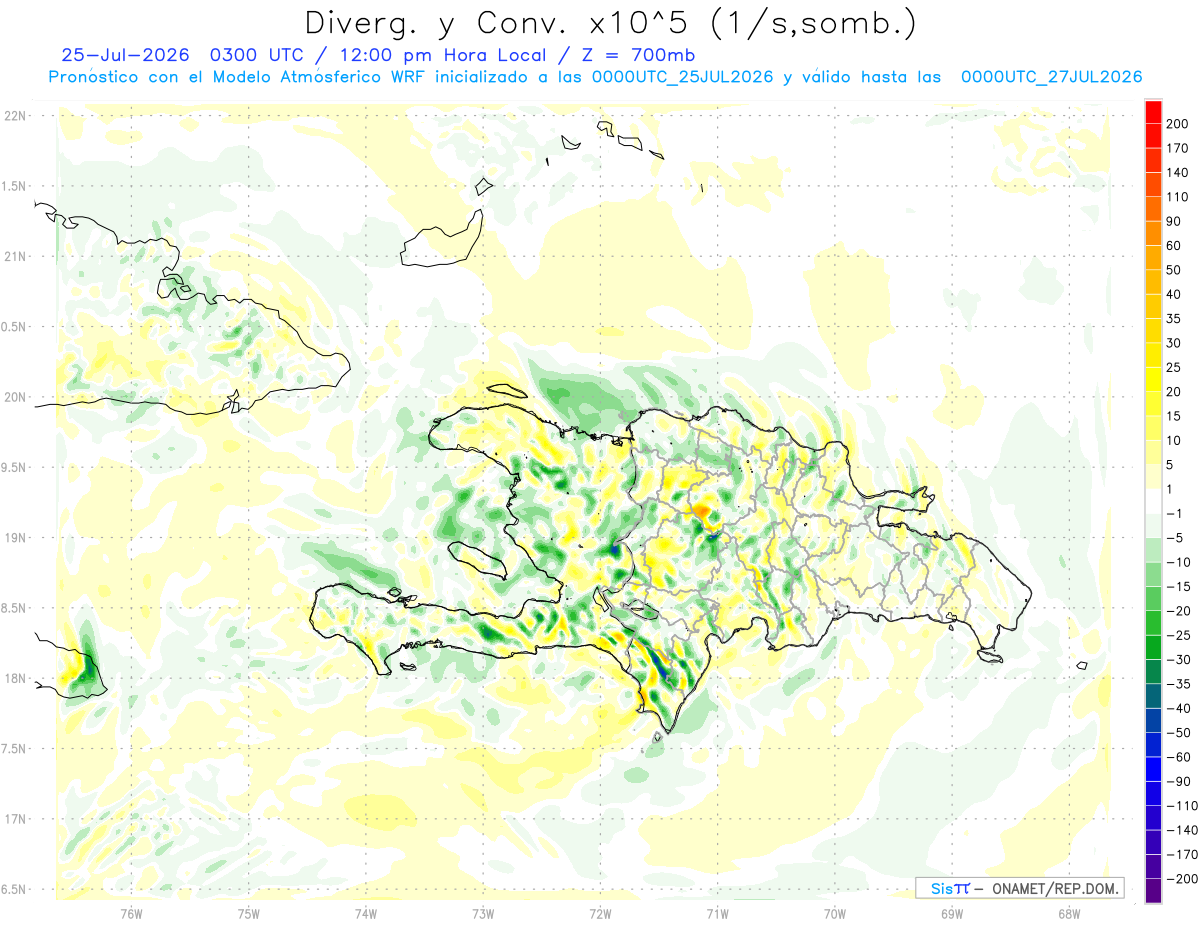Click the '73W' longitude label

[483, 913]
